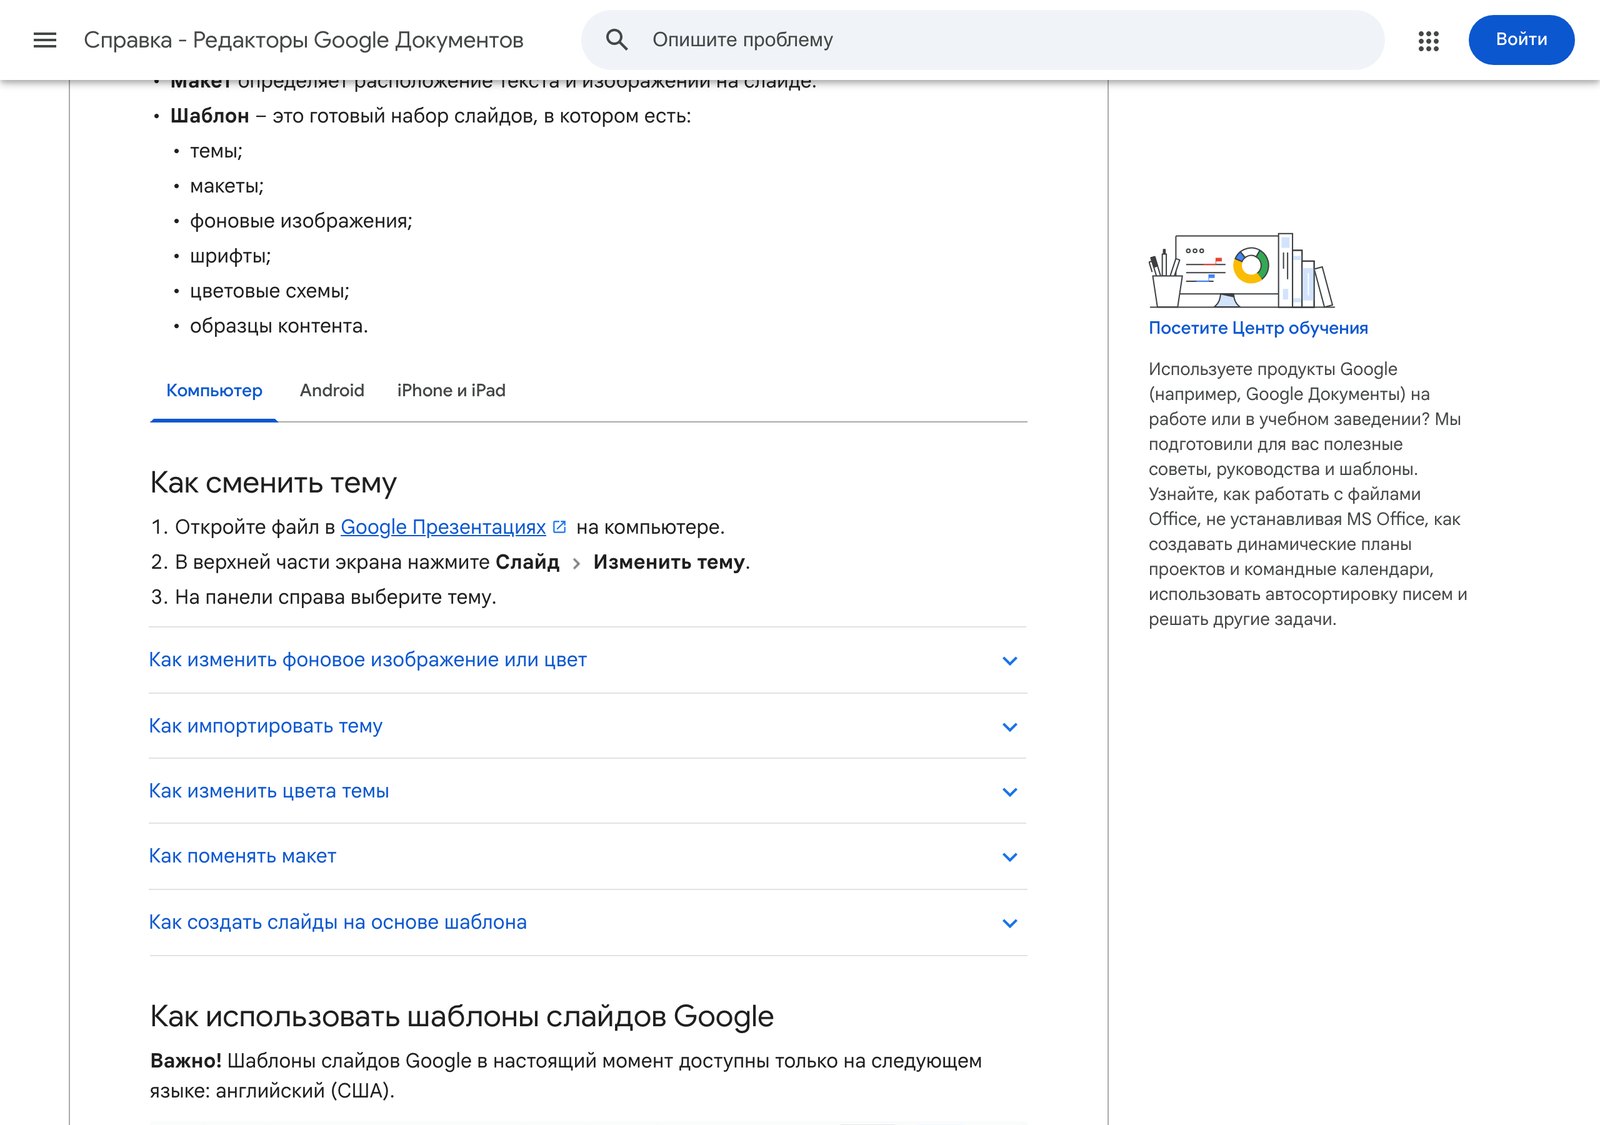
Task: Click the list item 'фоновые изображения;'
Action: point(301,221)
